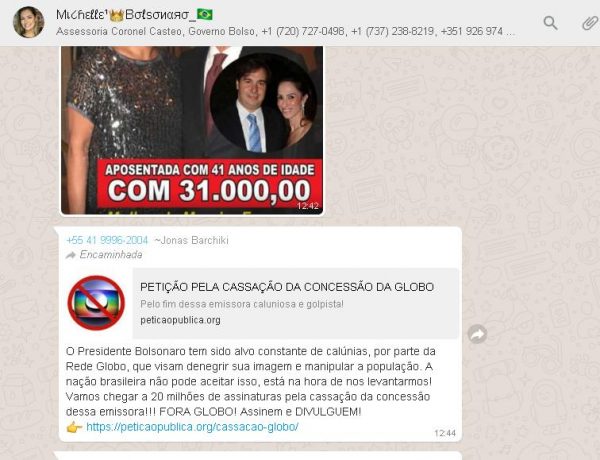
Task: Open the group profile picture
Action: [29, 22]
